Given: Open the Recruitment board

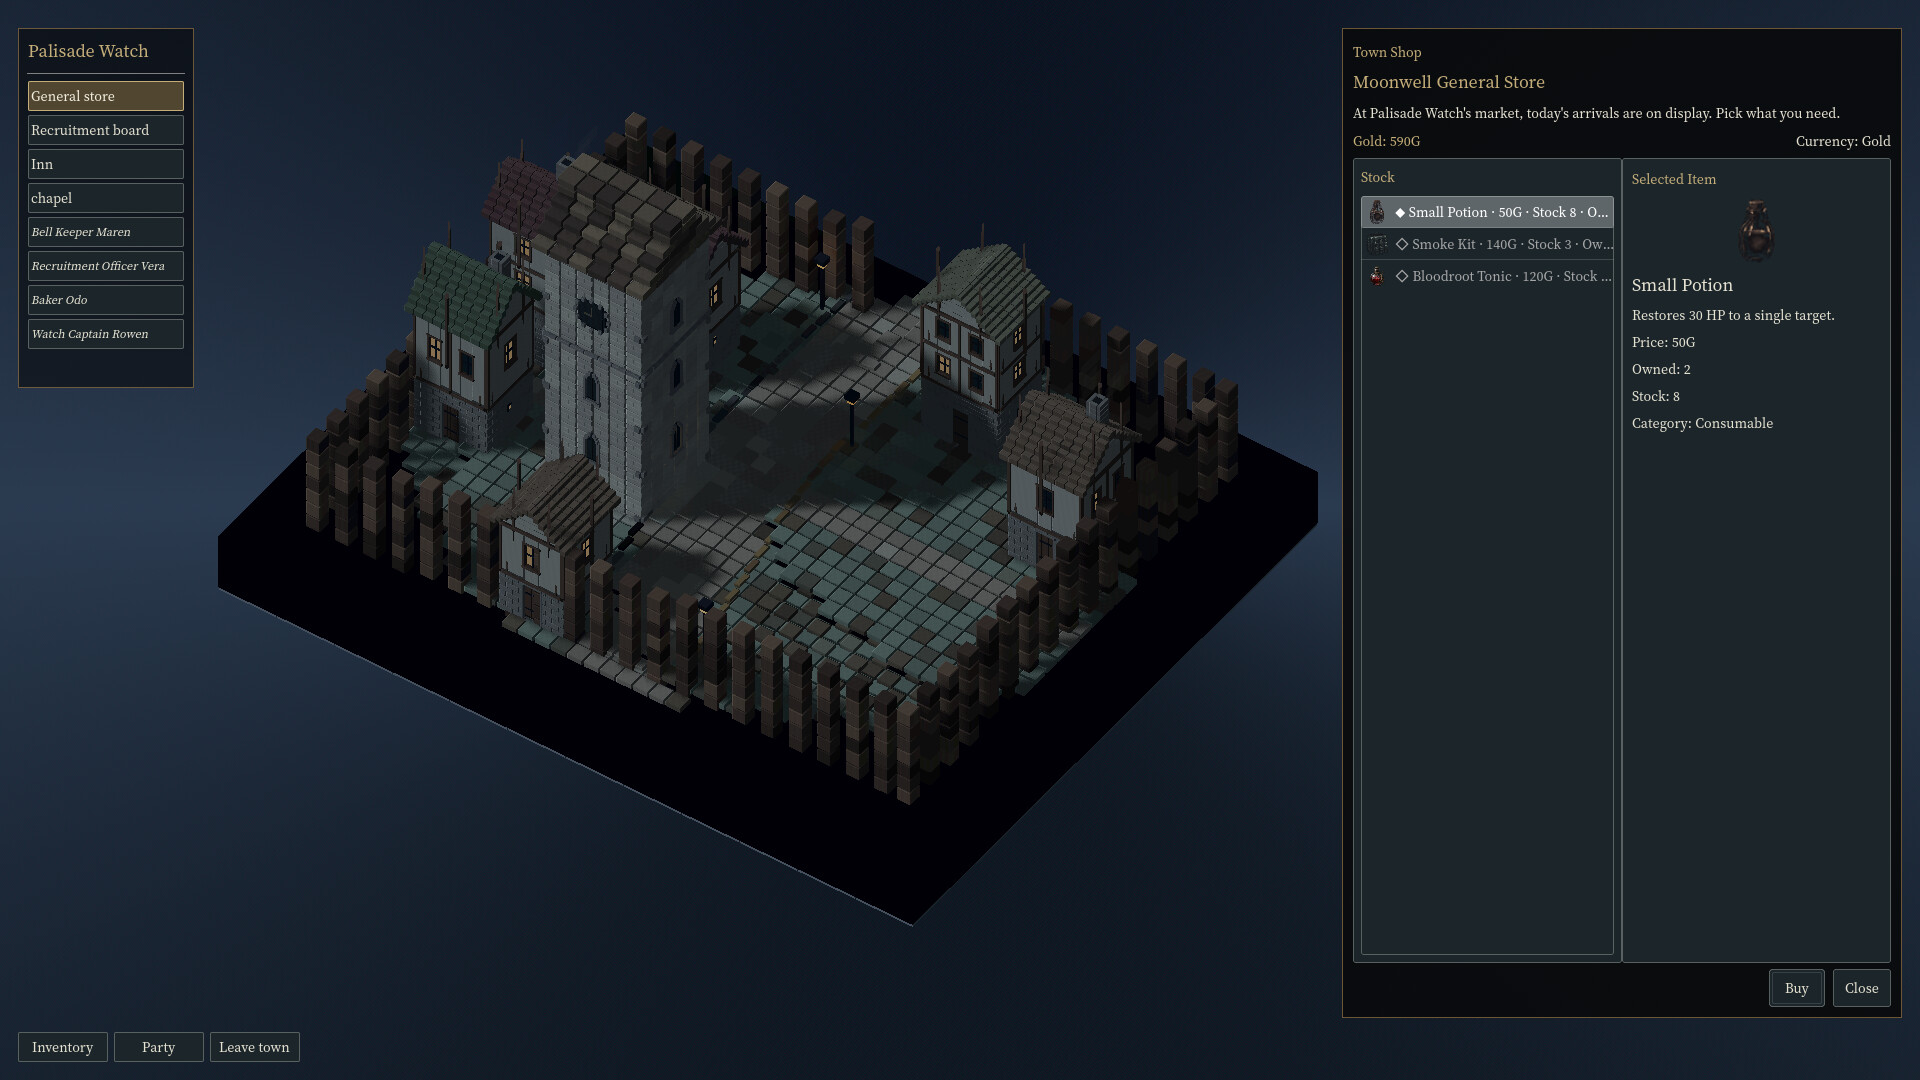Looking at the screenshot, I should click(106, 130).
